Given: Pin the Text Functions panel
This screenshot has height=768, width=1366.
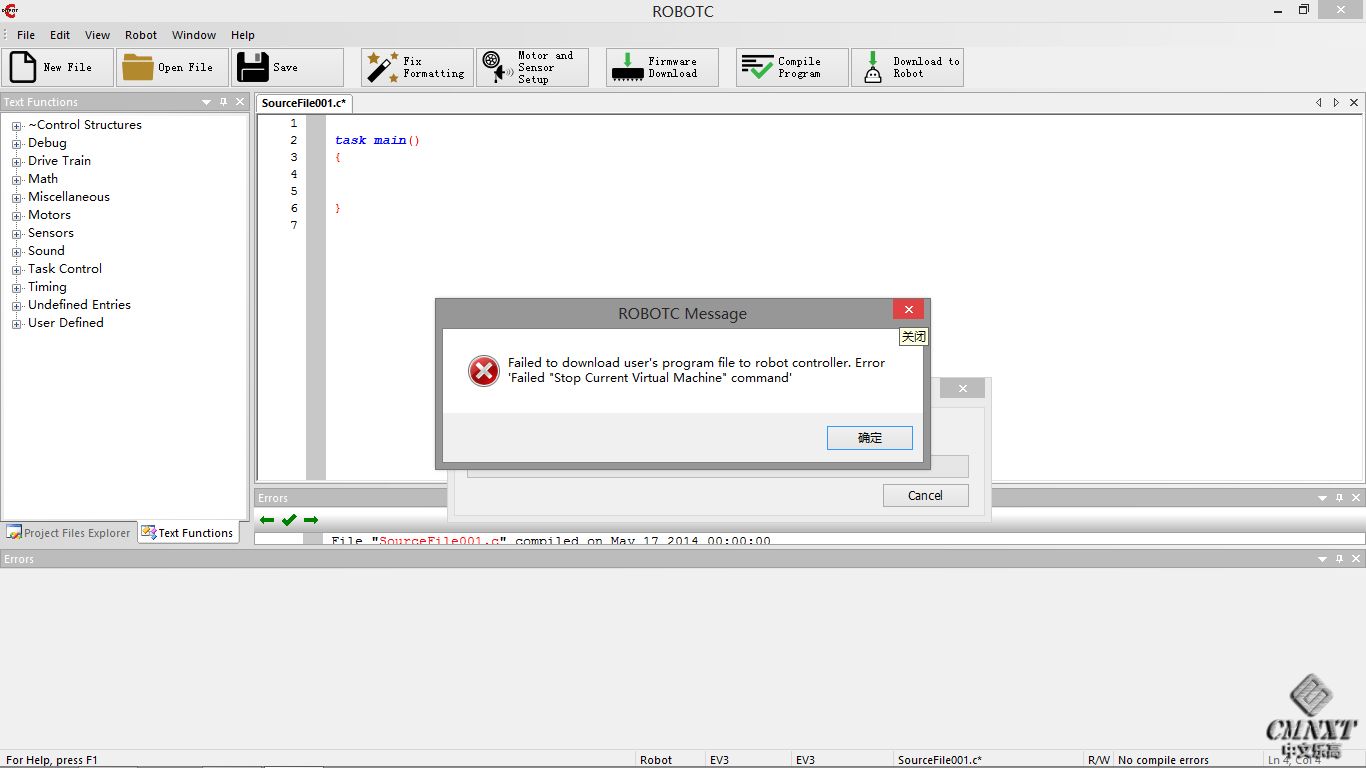Looking at the screenshot, I should coord(223,102).
